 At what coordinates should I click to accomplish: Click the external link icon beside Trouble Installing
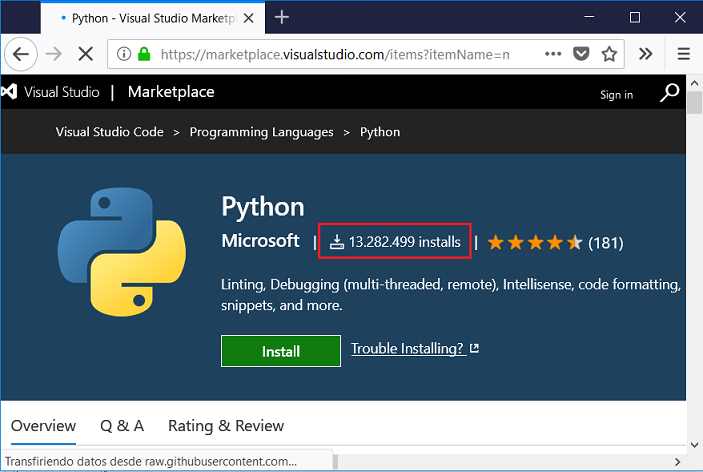tap(474, 348)
